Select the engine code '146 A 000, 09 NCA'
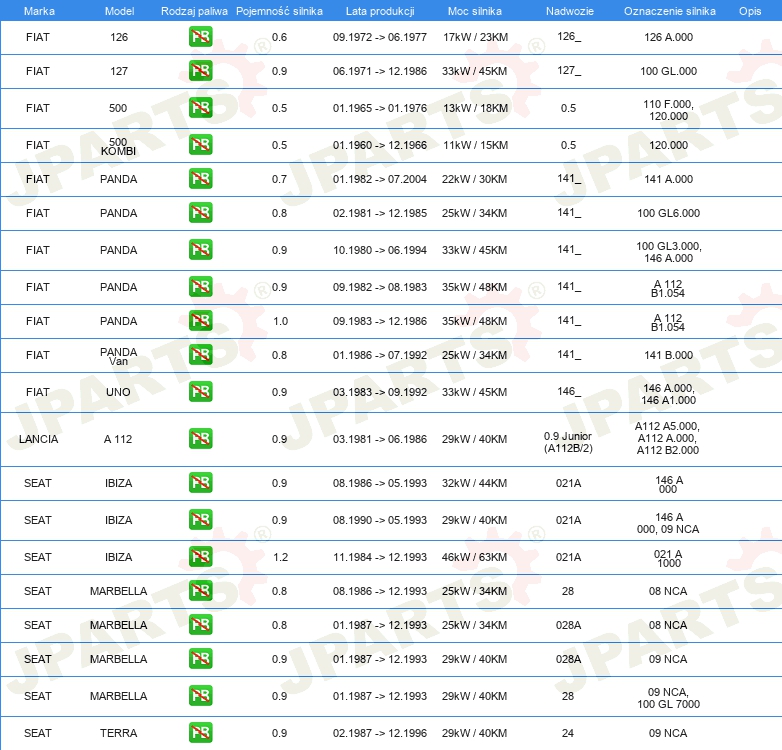 [668, 523]
